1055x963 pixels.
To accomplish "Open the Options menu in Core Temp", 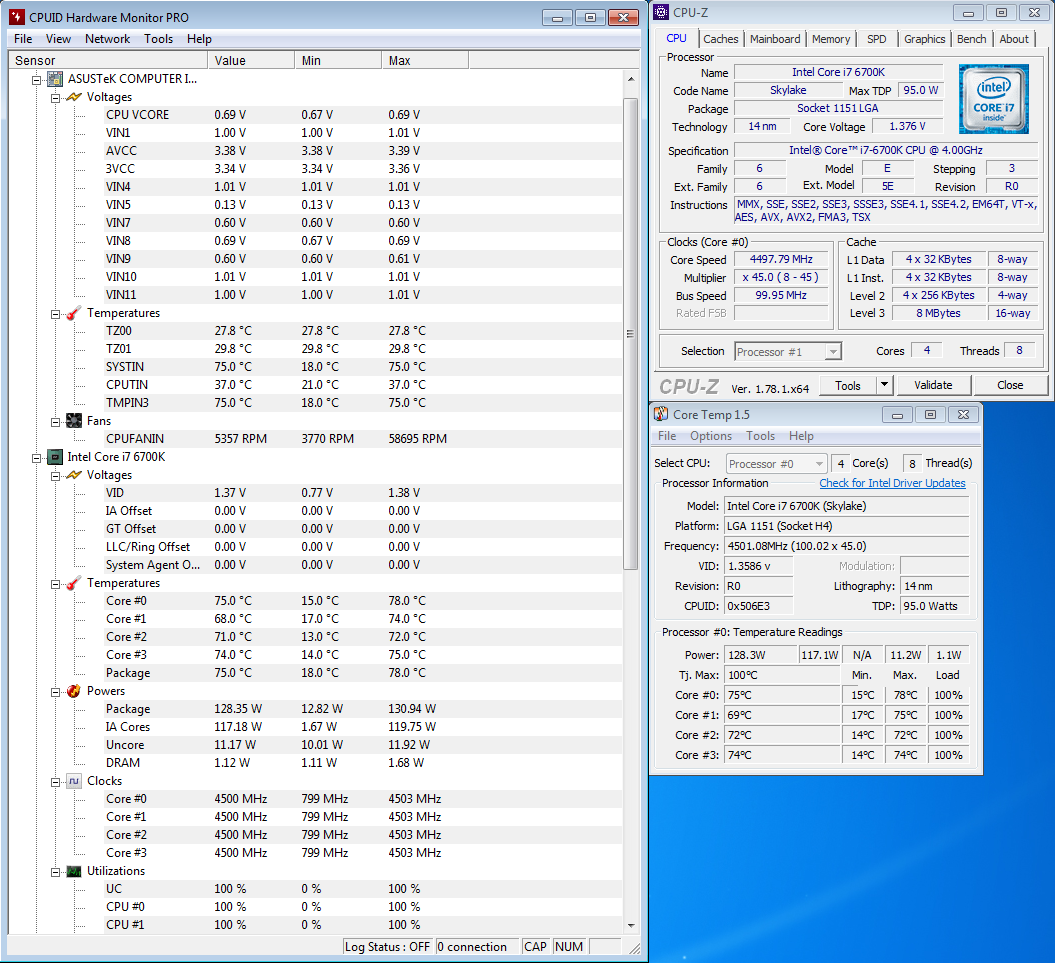I will tap(711, 436).
